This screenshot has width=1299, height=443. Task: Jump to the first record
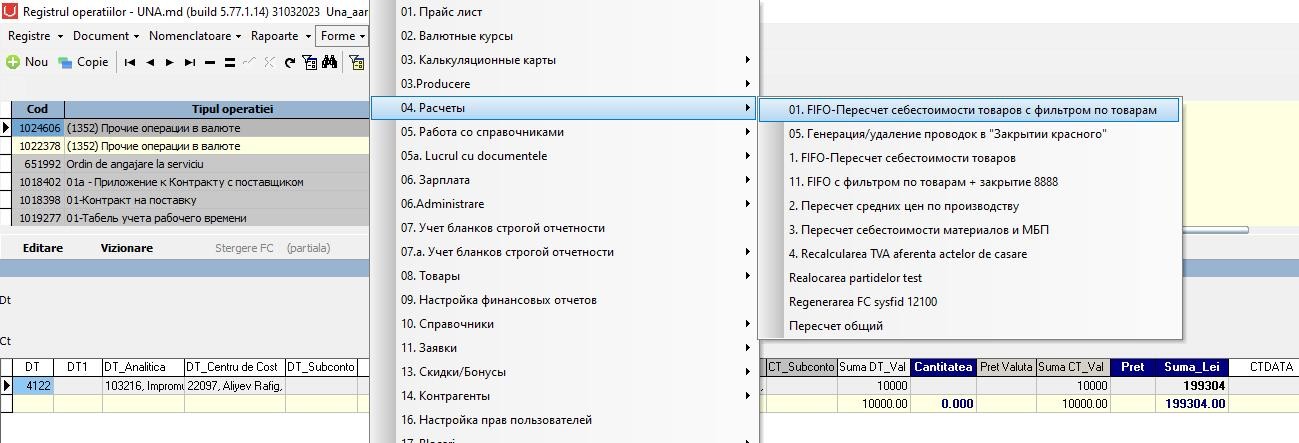tap(130, 62)
